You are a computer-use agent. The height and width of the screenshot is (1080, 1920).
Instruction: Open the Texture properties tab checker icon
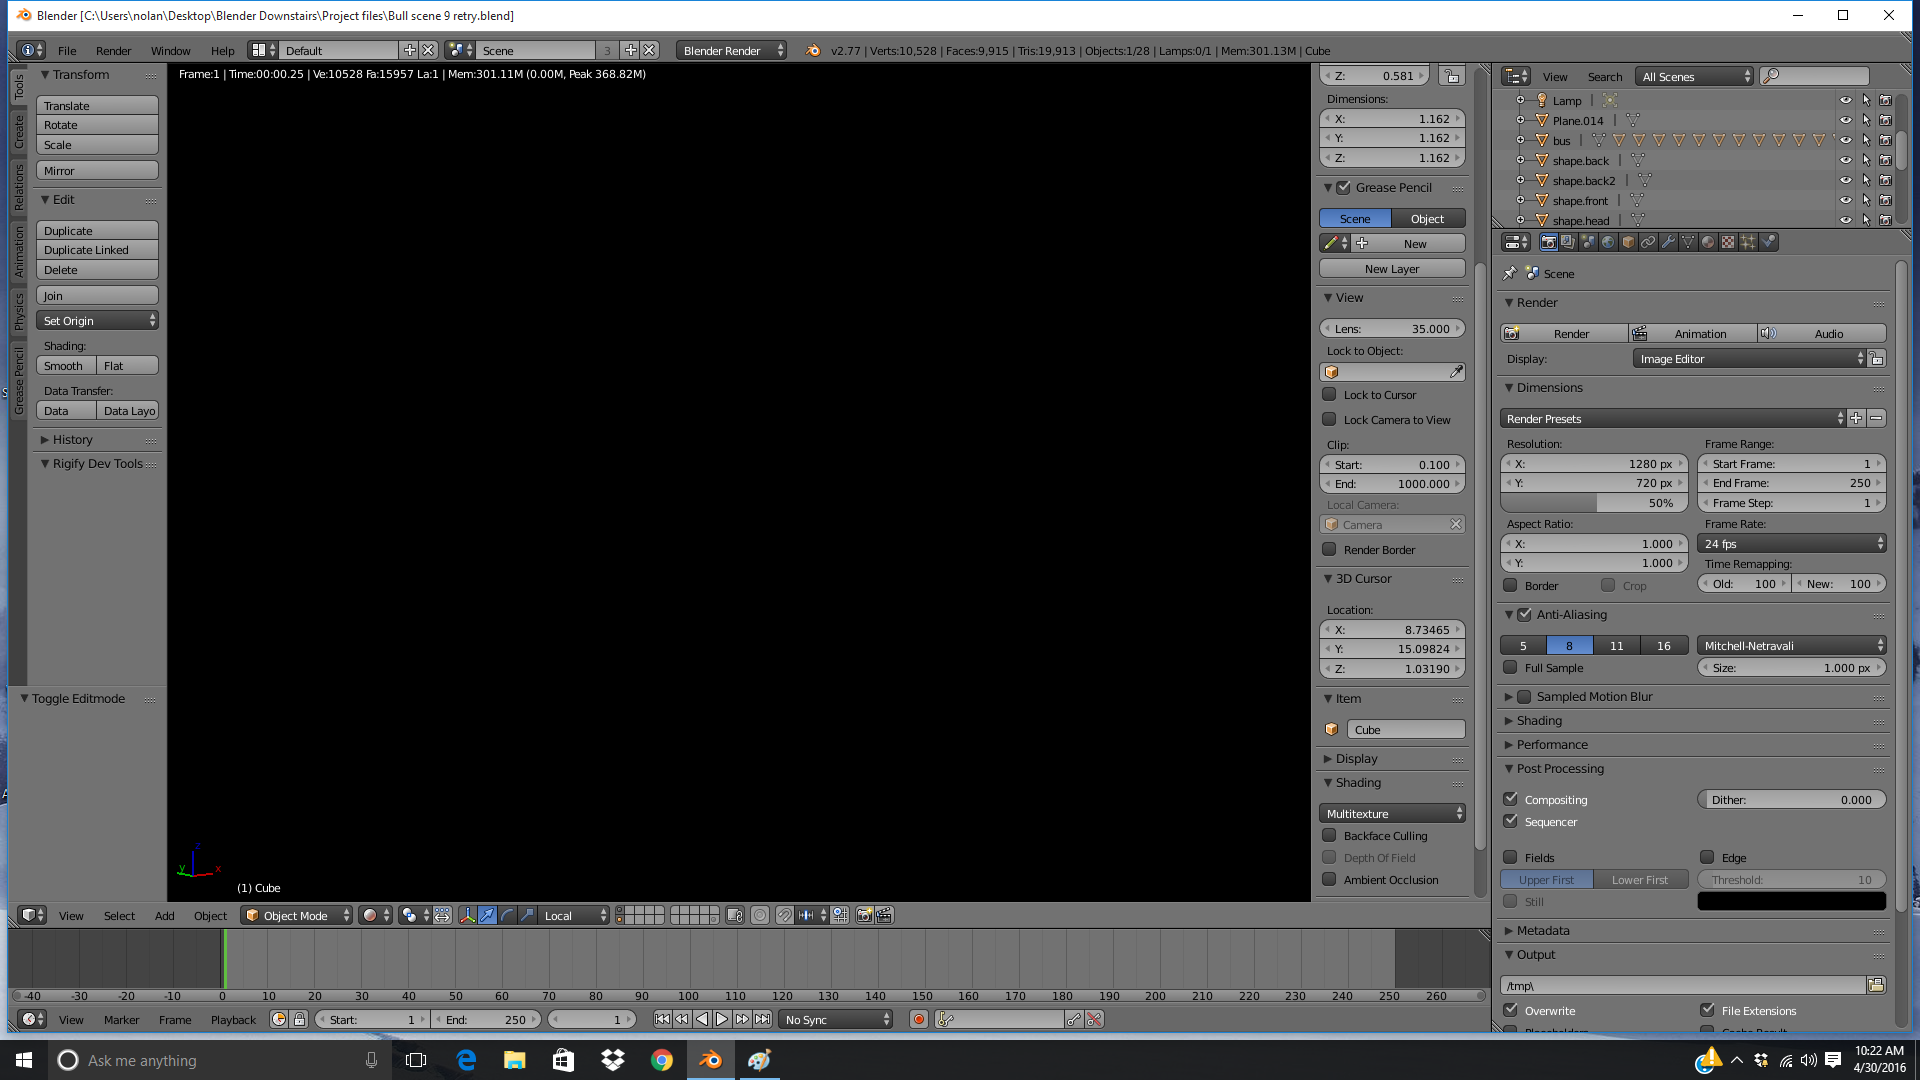tap(1728, 242)
